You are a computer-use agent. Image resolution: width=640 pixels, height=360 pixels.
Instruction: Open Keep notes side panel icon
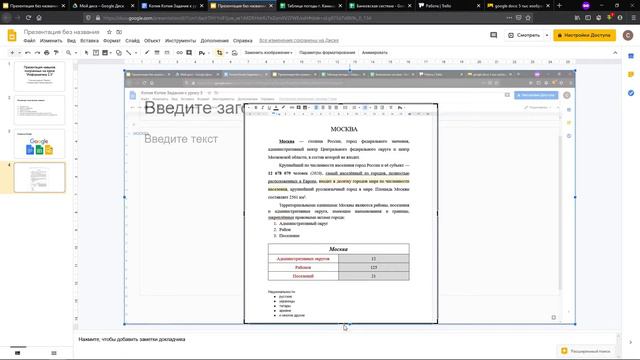pyautogui.click(x=631, y=74)
